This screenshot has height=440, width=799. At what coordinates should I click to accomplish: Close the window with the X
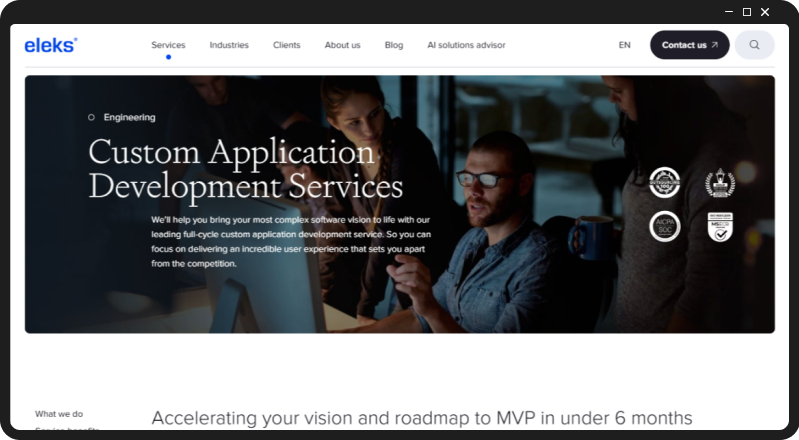pyautogui.click(x=765, y=12)
